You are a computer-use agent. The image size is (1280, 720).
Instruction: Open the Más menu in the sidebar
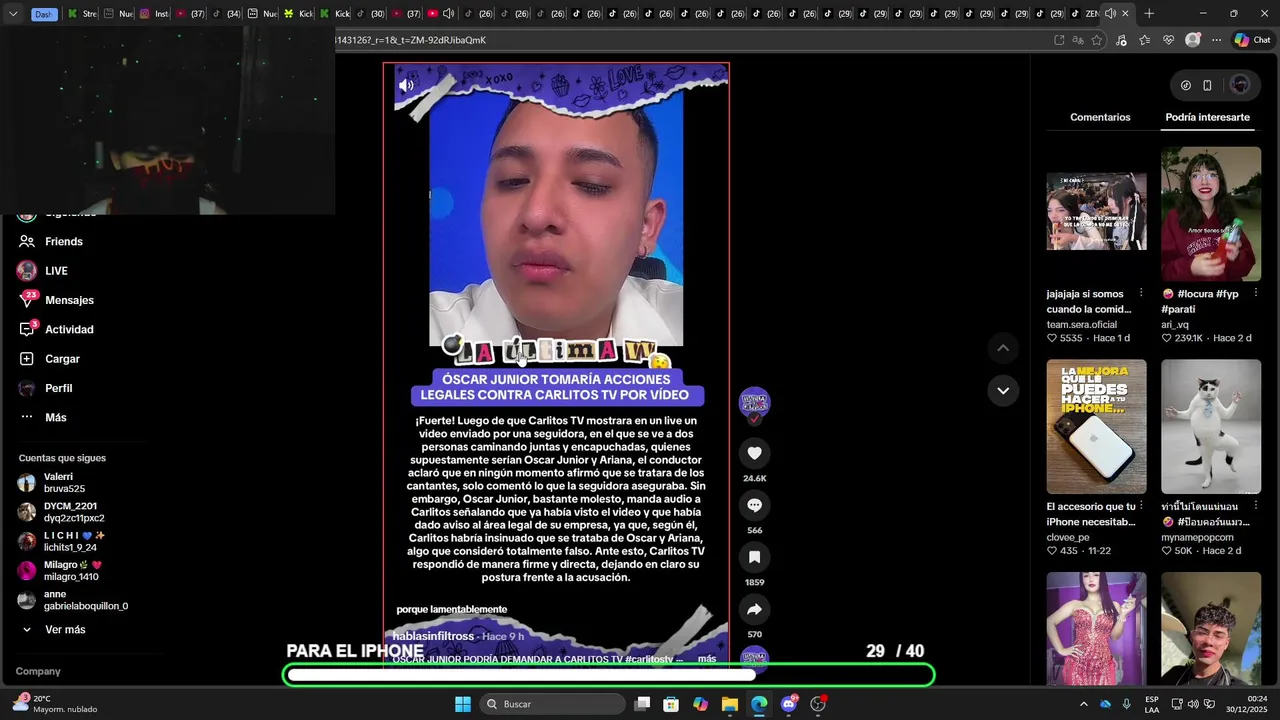click(55, 417)
